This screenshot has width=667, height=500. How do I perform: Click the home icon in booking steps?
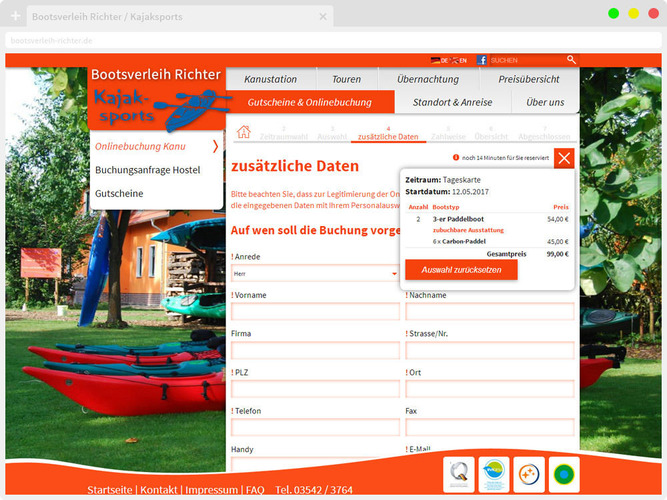243,131
